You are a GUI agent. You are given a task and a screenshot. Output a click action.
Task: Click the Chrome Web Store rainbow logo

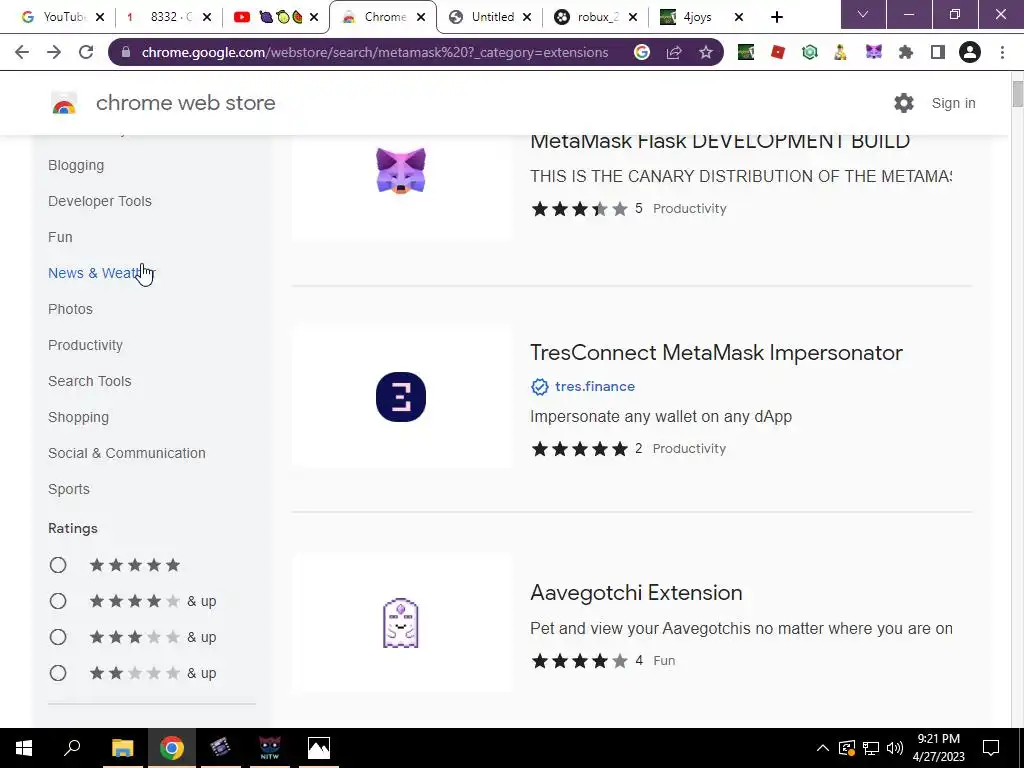[64, 103]
